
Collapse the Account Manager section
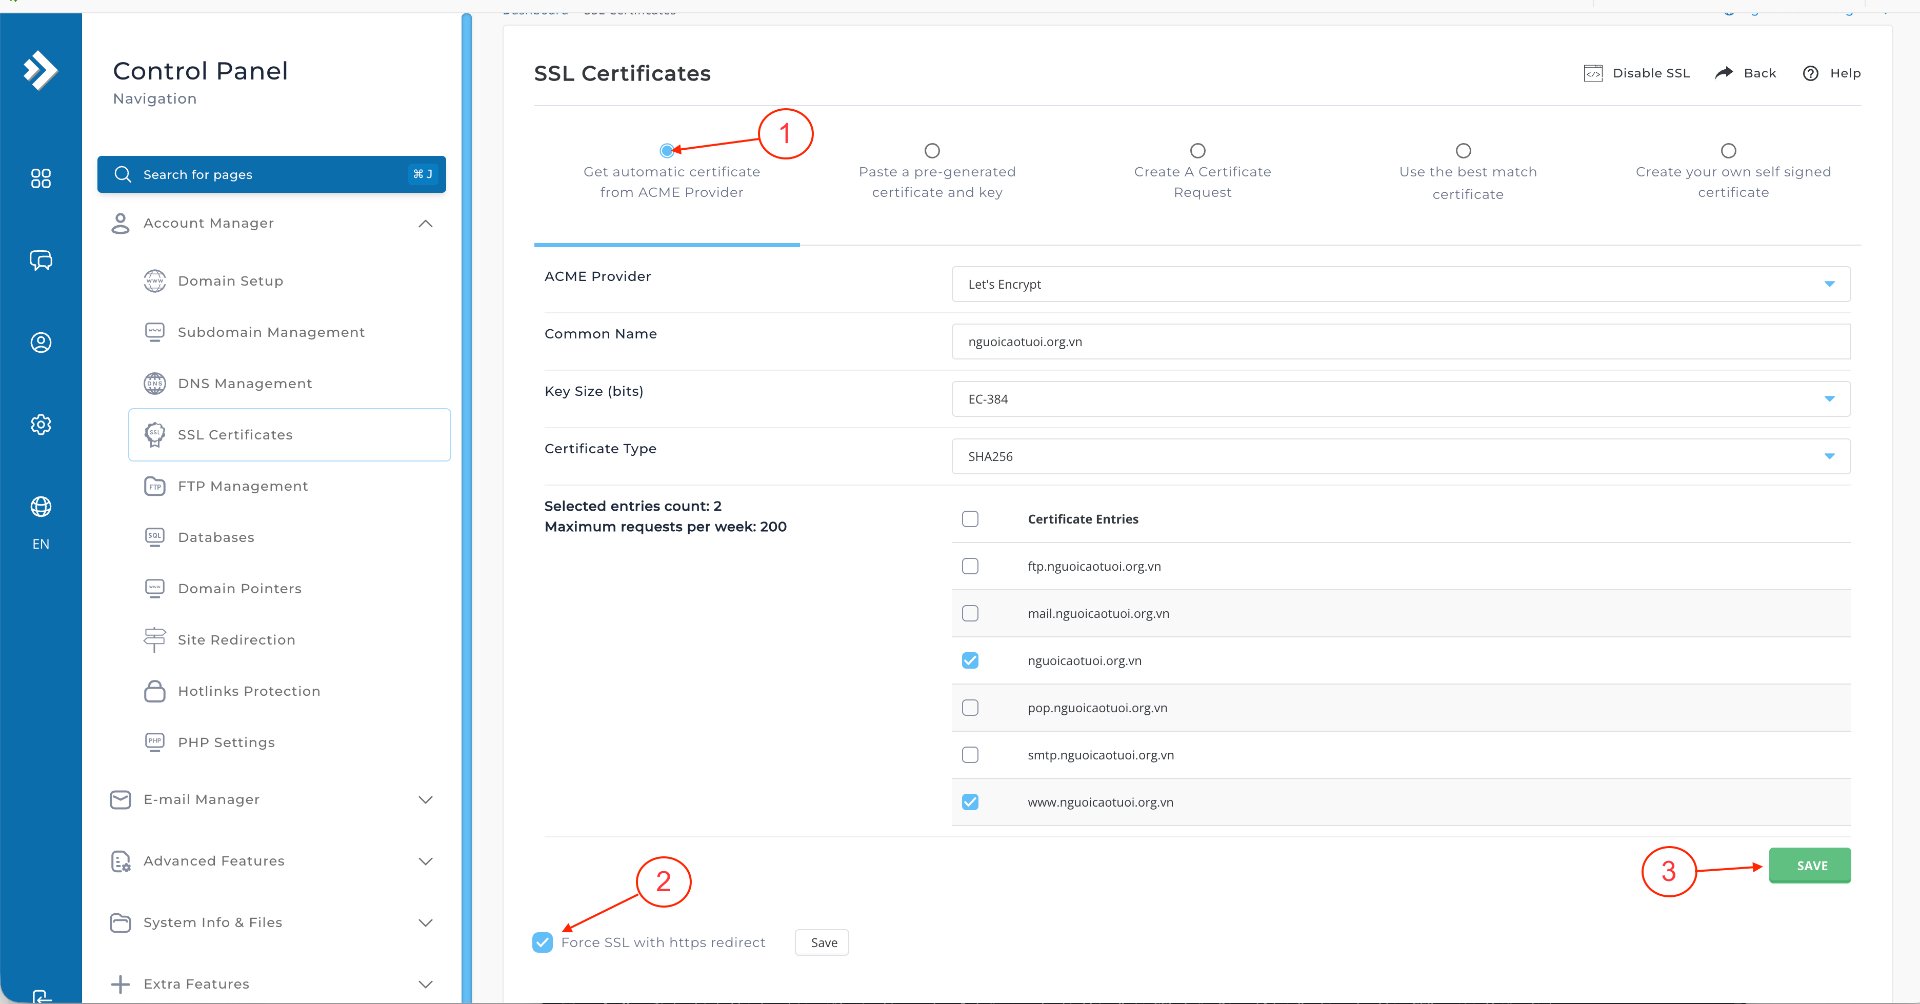425,223
